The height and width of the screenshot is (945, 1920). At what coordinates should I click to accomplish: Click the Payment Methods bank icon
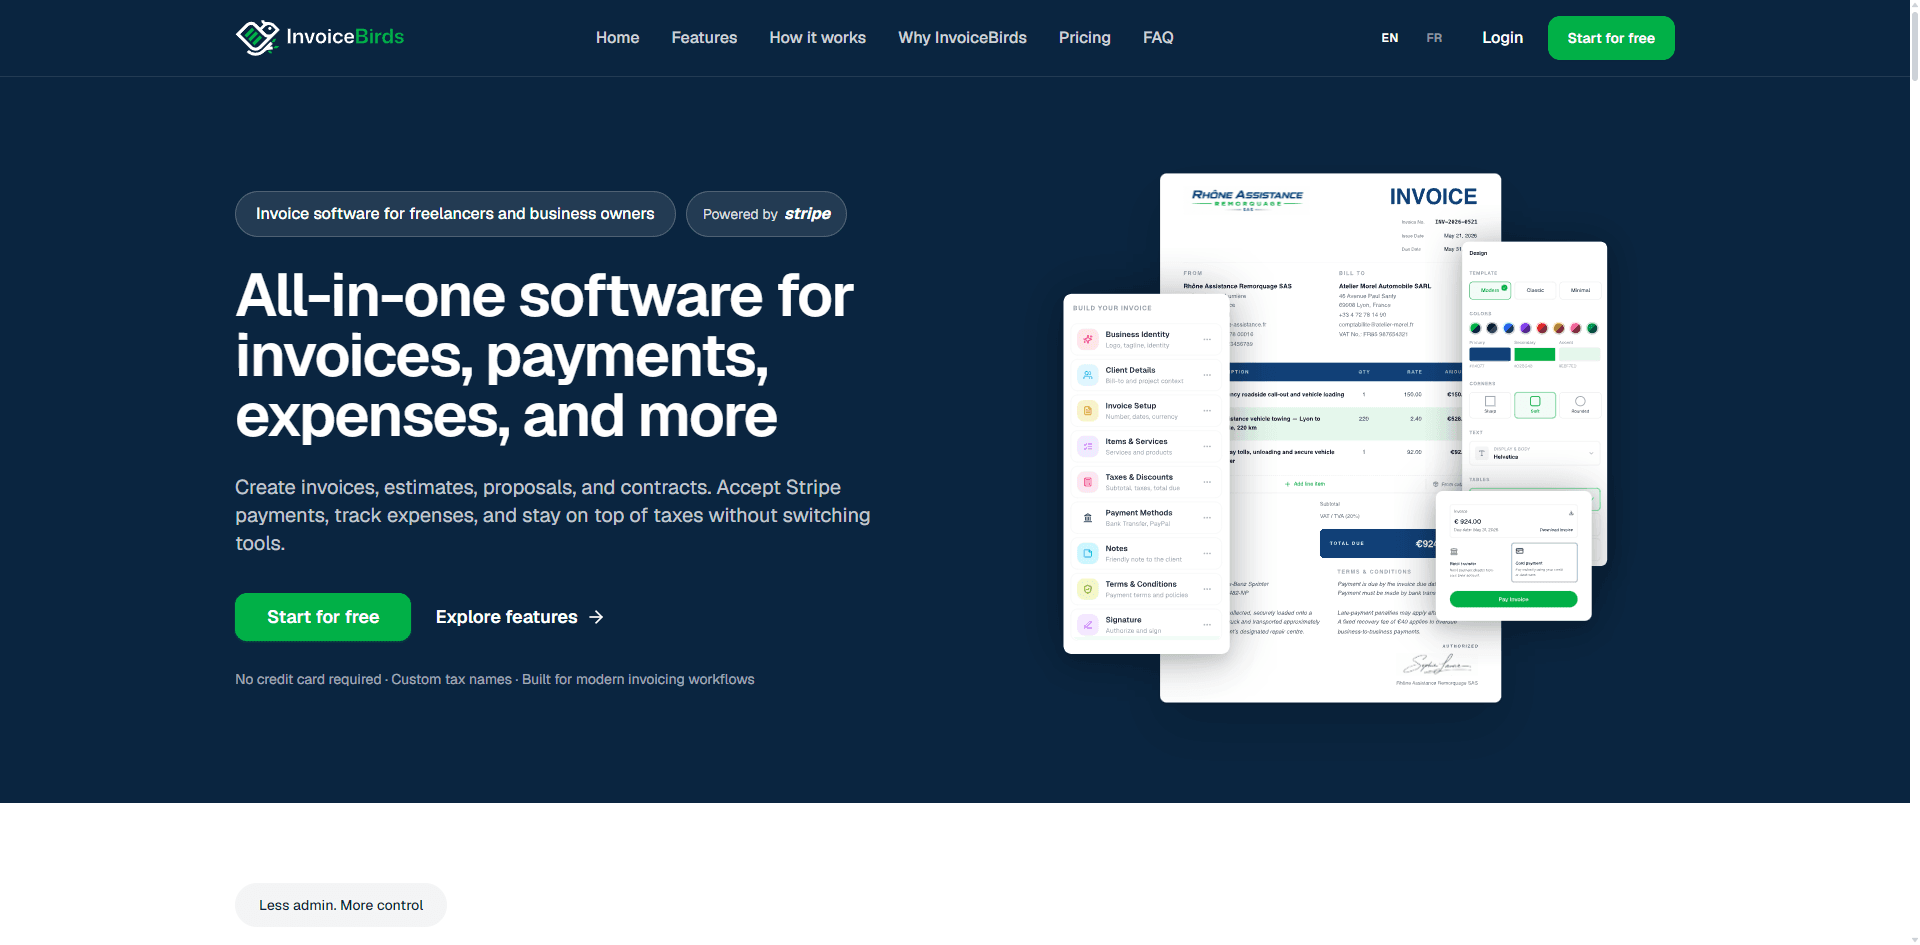click(1088, 518)
